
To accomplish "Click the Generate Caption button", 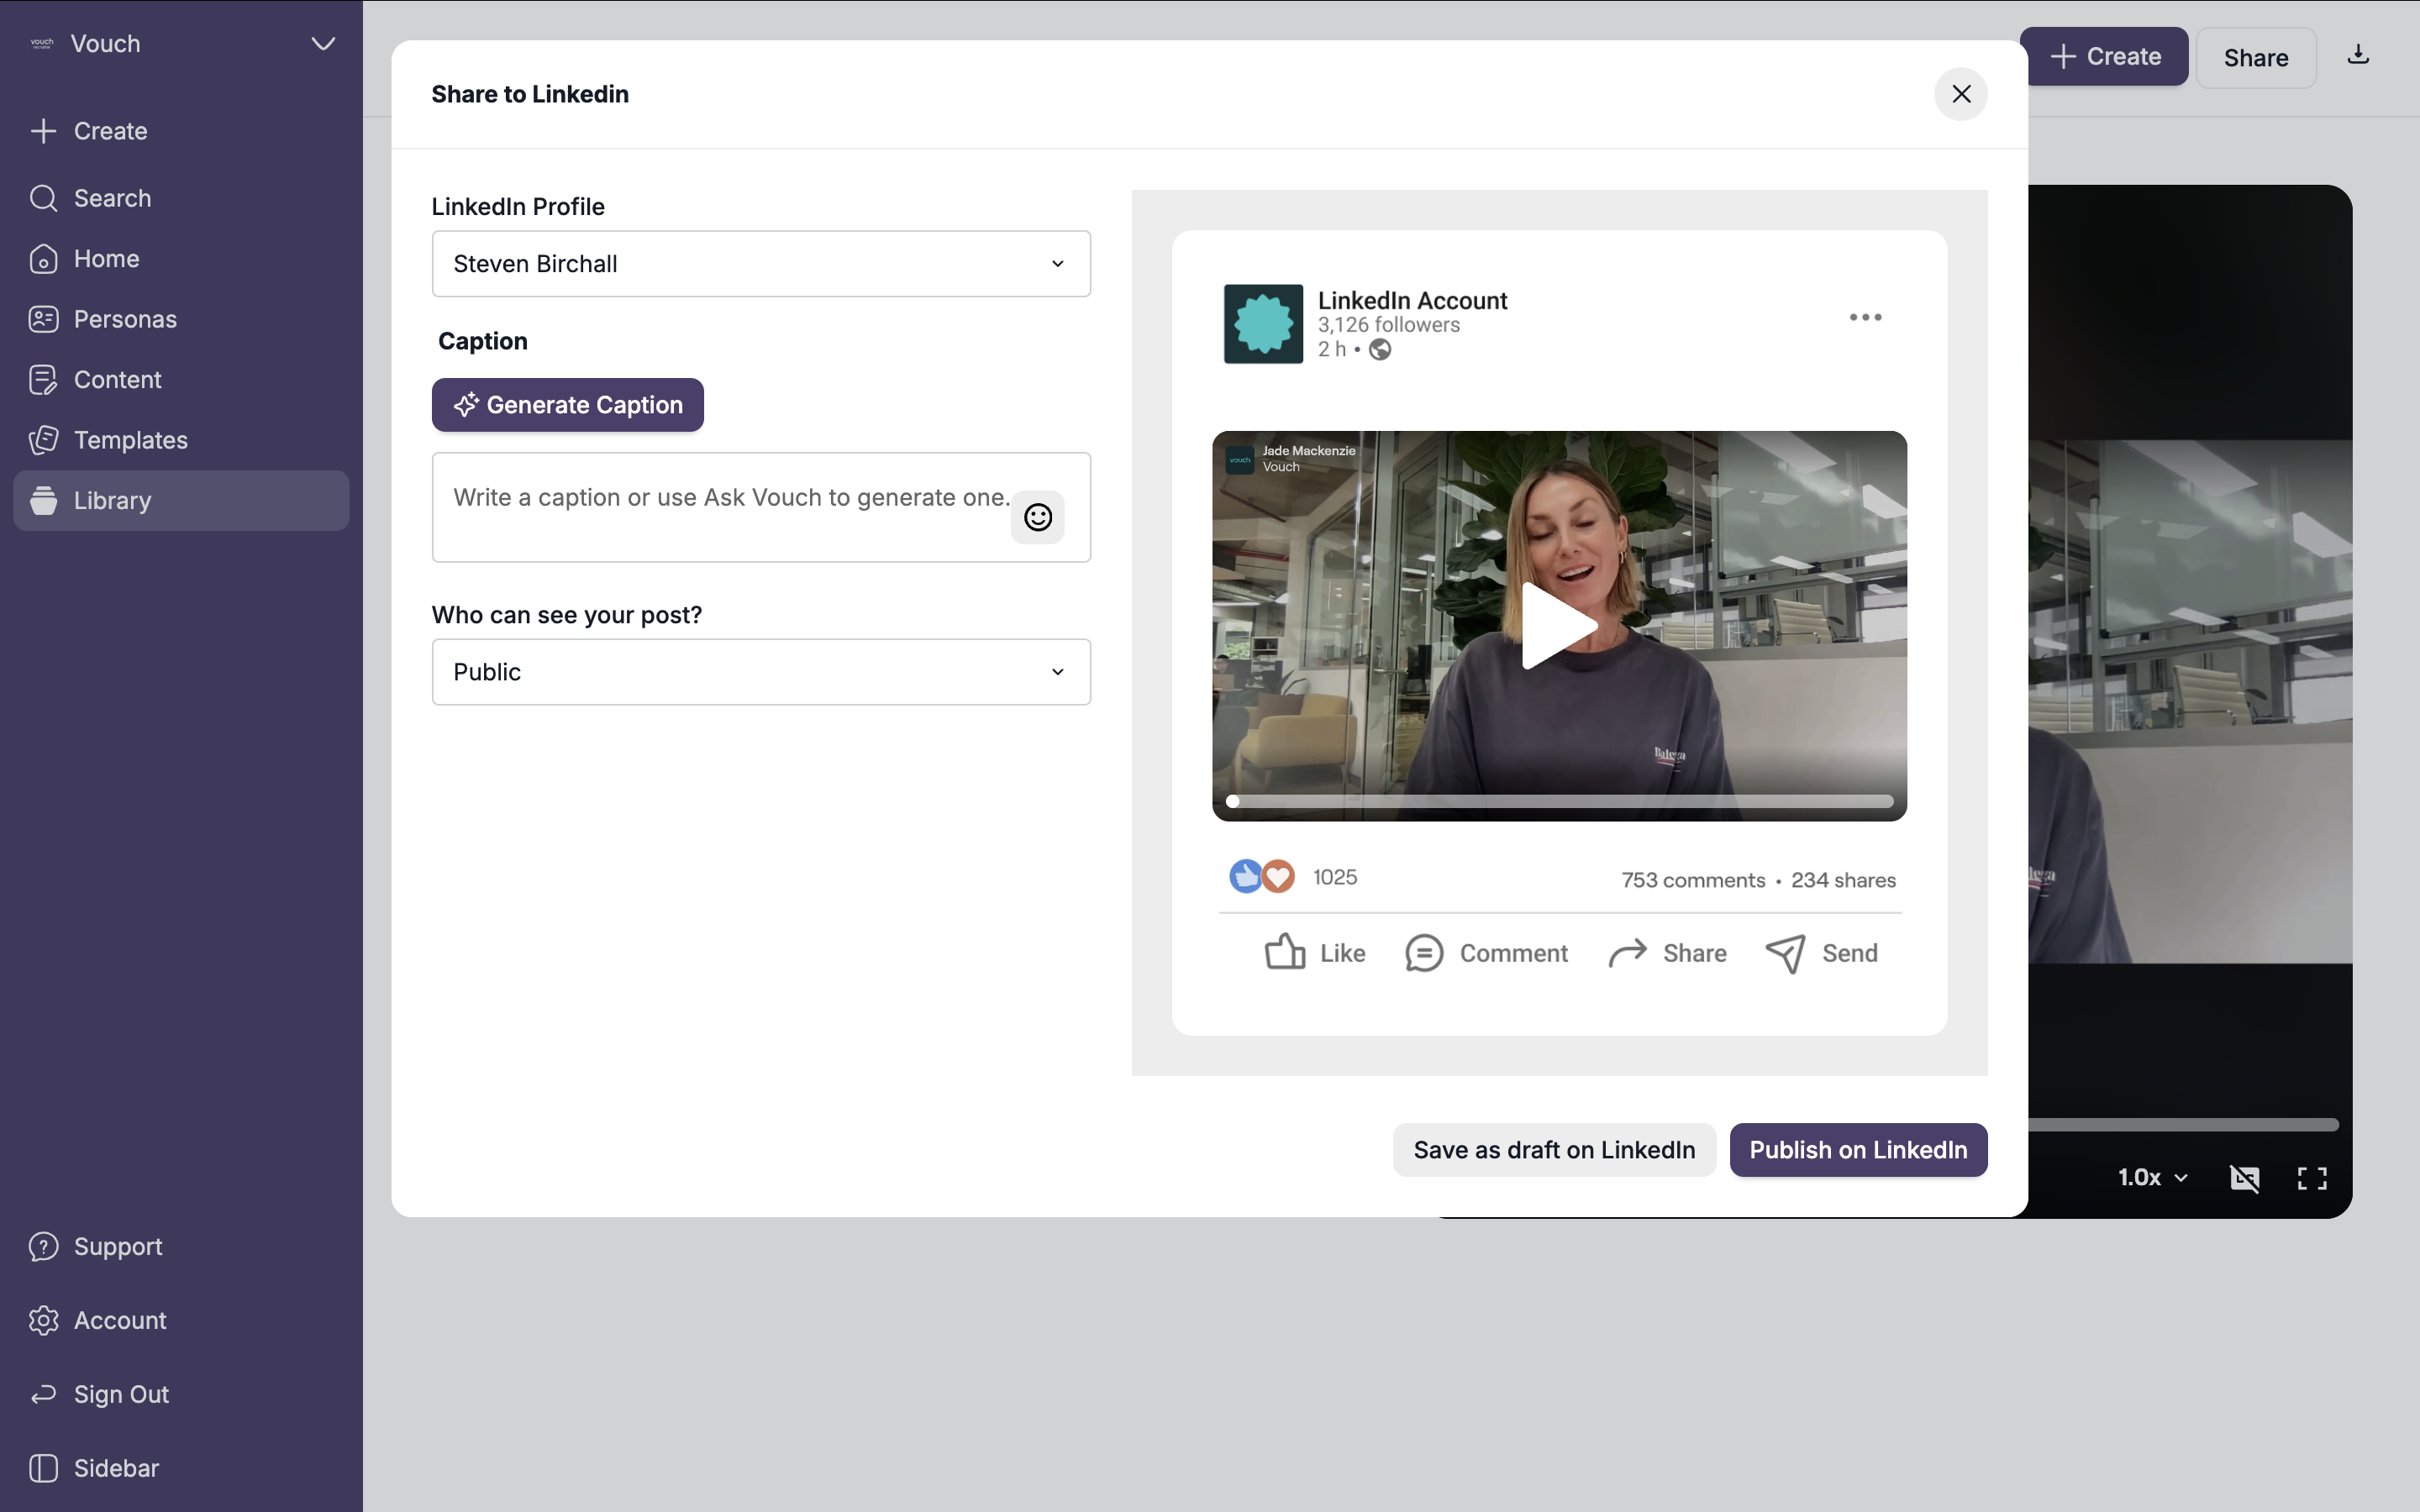I will [x=568, y=405].
